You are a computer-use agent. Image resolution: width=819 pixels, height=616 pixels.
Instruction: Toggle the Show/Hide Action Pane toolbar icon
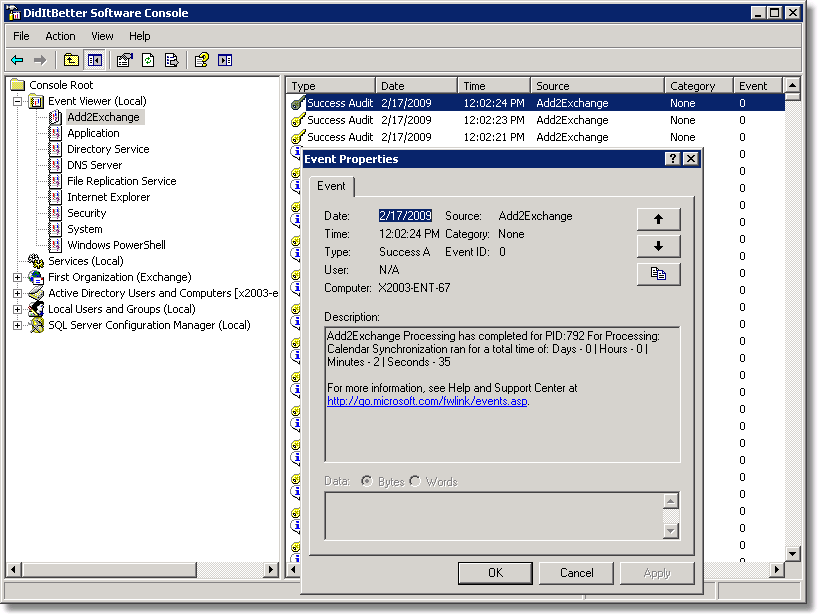pyautogui.click(x=225, y=61)
